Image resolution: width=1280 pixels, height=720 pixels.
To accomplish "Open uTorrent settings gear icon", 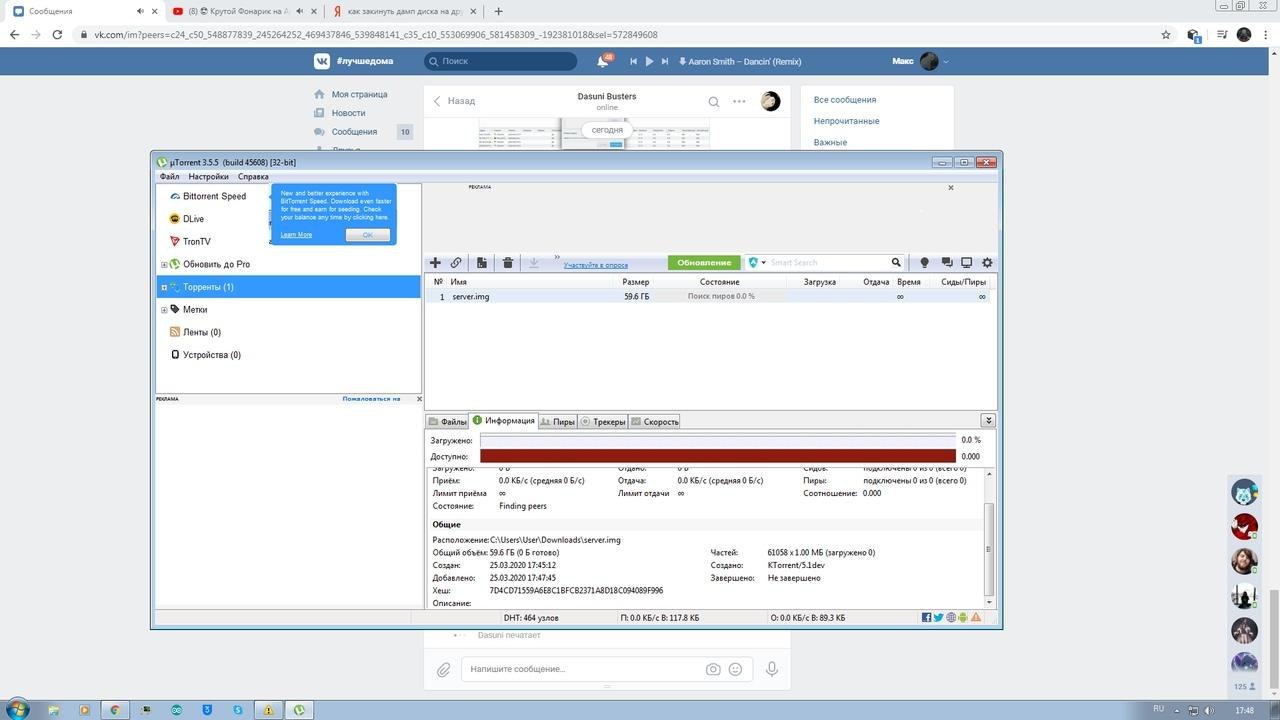I will pyautogui.click(x=987, y=263).
